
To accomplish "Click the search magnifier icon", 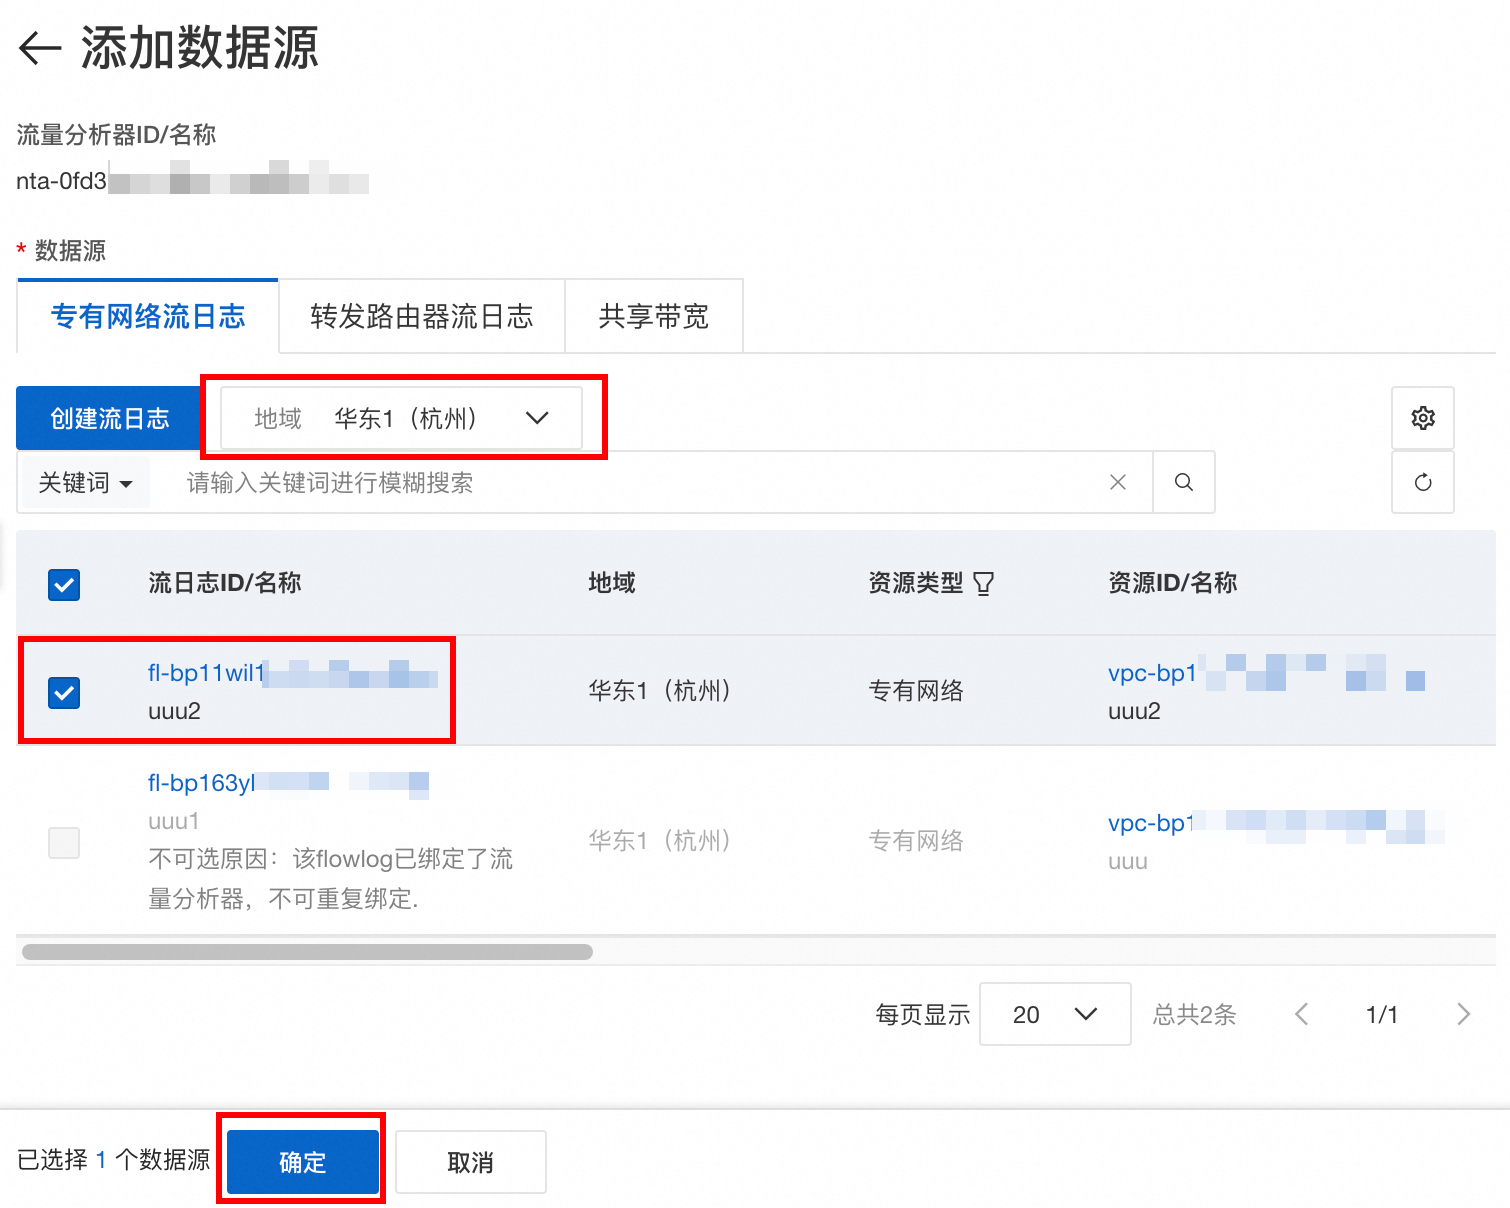I will point(1184,482).
